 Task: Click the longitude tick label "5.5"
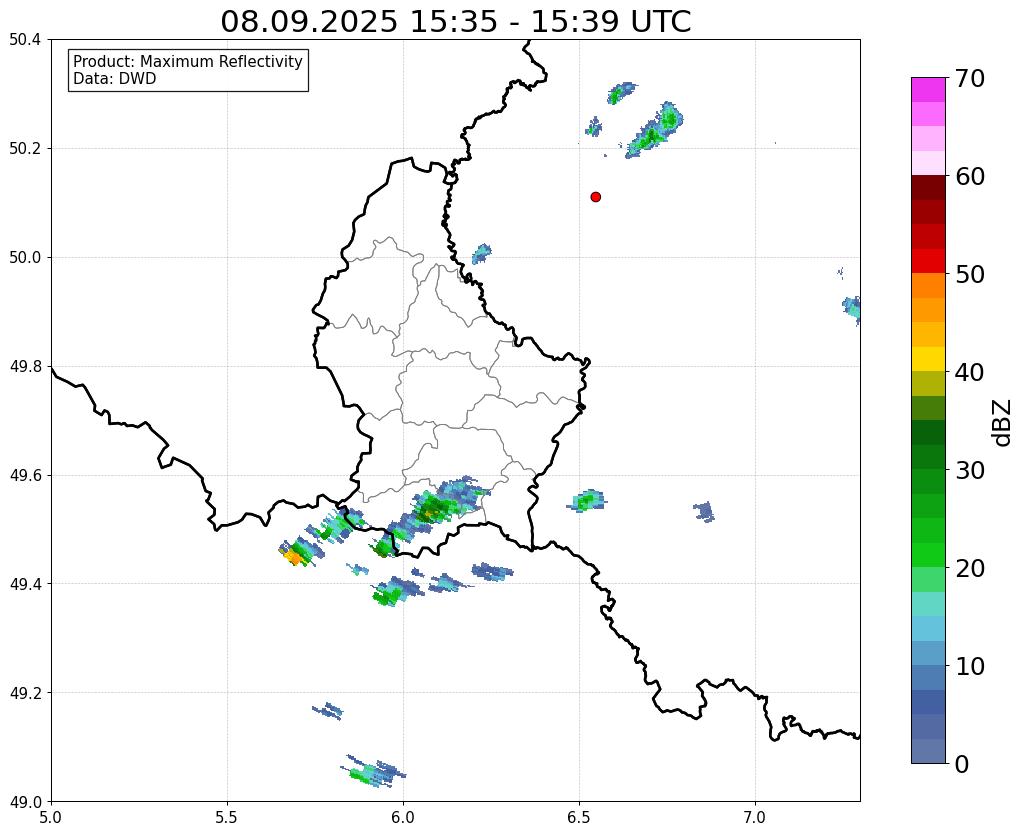coord(227,817)
